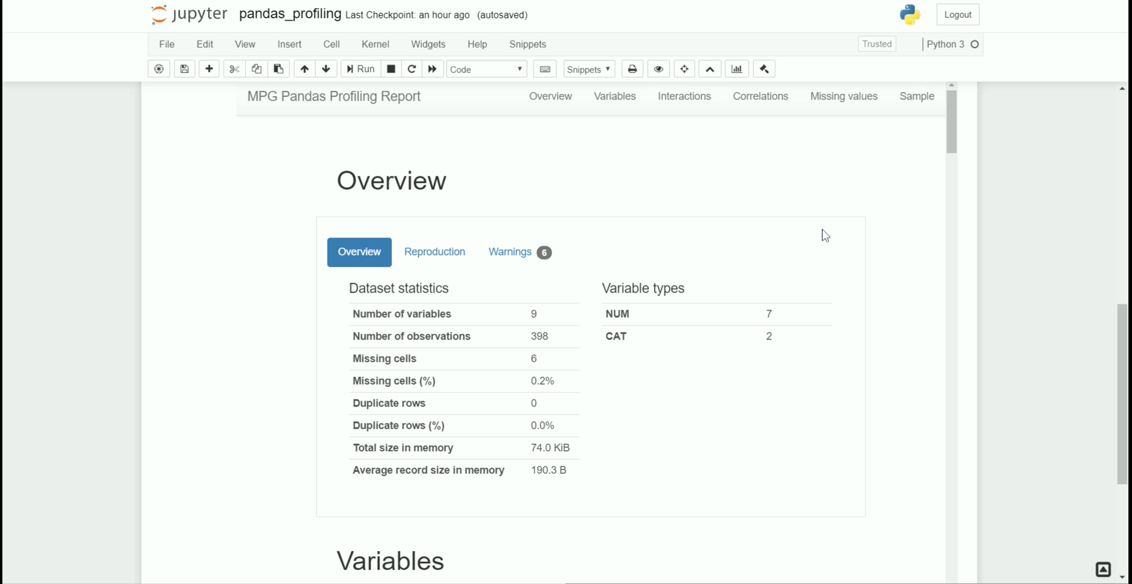Click the '74.0 KiB' memory value
Screen dimensions: 1132x584
tap(550, 448)
